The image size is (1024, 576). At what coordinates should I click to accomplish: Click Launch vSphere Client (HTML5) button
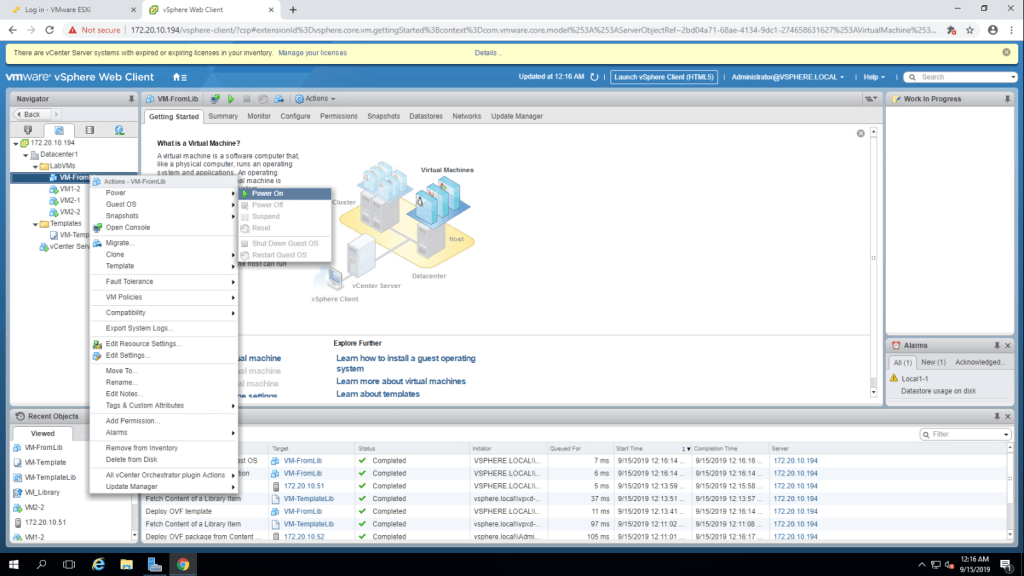(x=663, y=77)
